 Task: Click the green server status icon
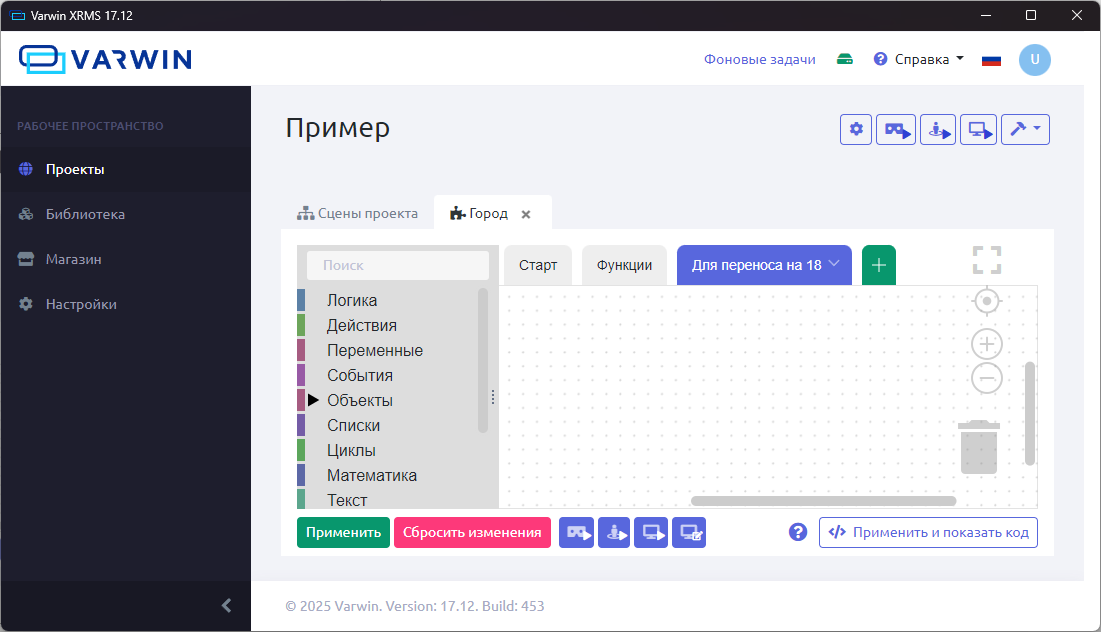coord(845,60)
